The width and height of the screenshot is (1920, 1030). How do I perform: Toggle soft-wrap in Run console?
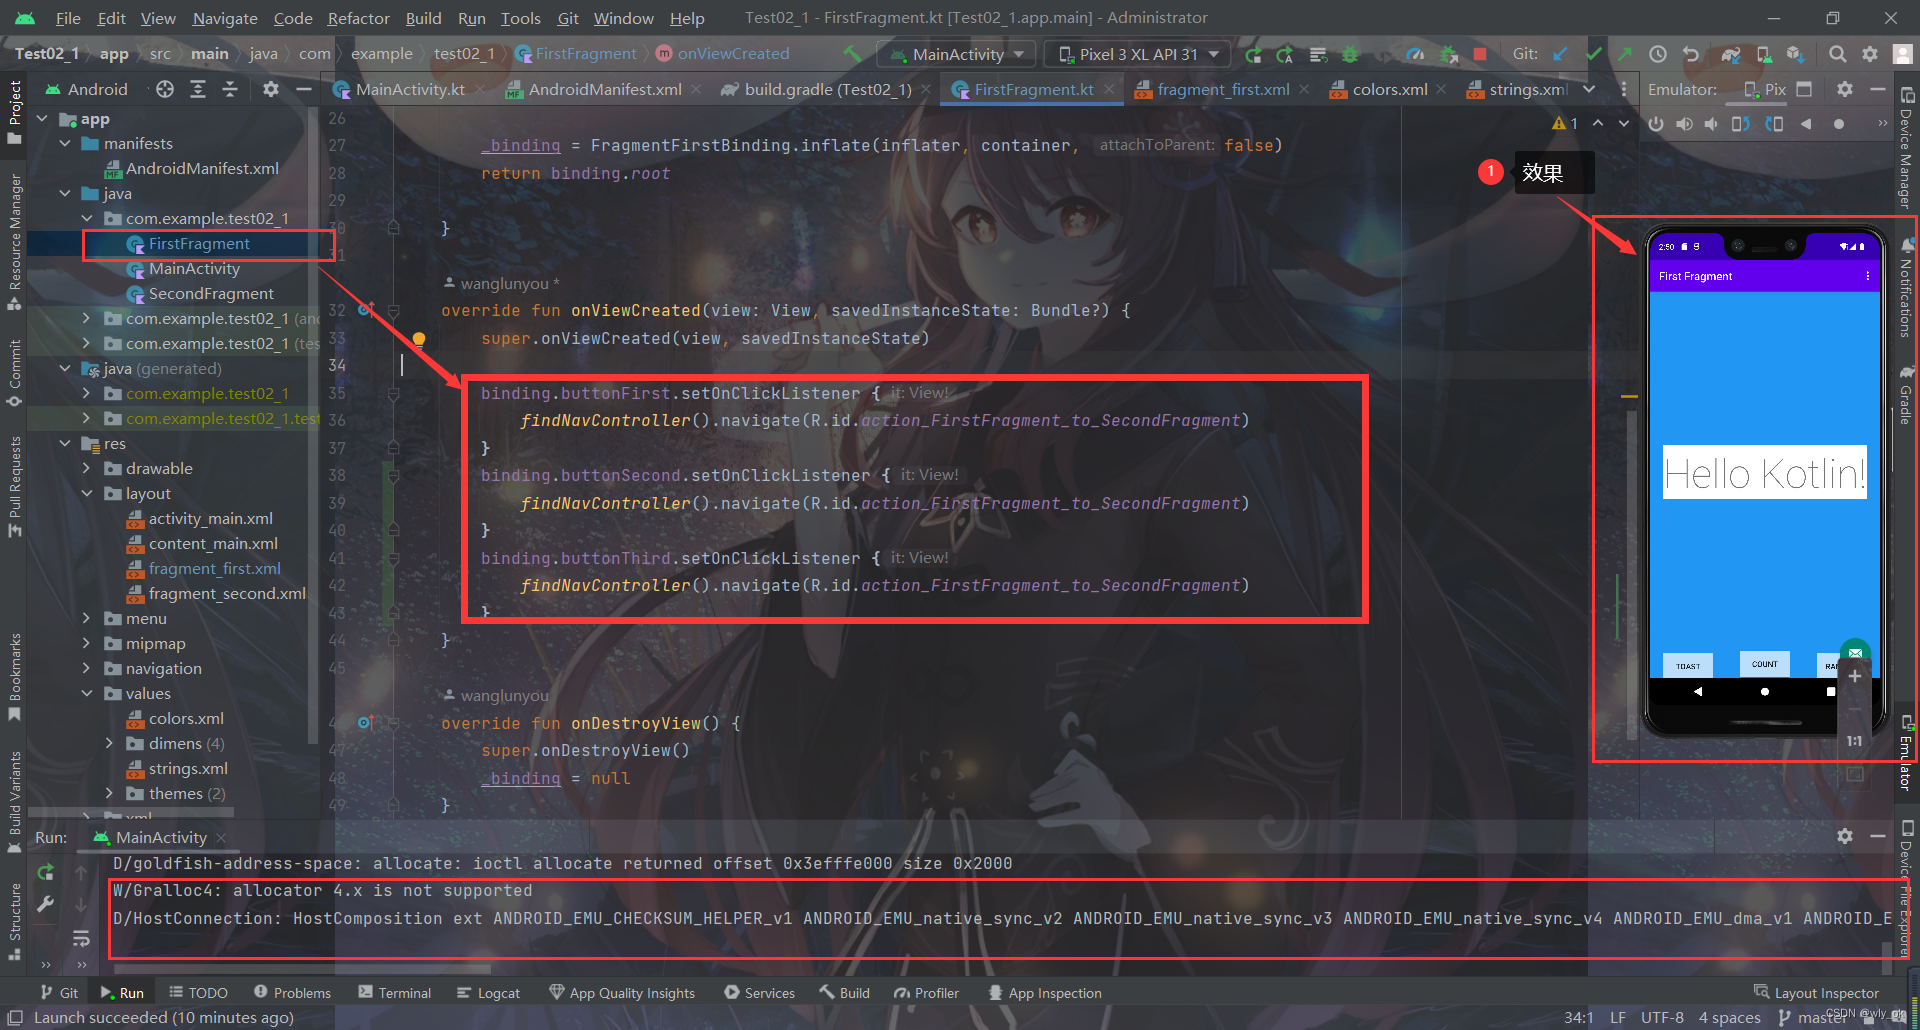[x=81, y=938]
